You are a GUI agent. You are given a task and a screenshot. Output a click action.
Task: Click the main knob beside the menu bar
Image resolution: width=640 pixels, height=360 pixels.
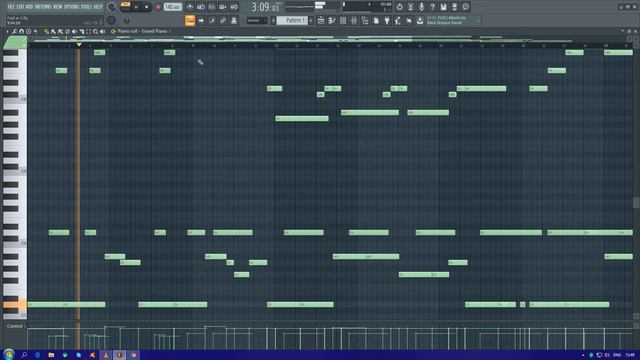[111, 7]
